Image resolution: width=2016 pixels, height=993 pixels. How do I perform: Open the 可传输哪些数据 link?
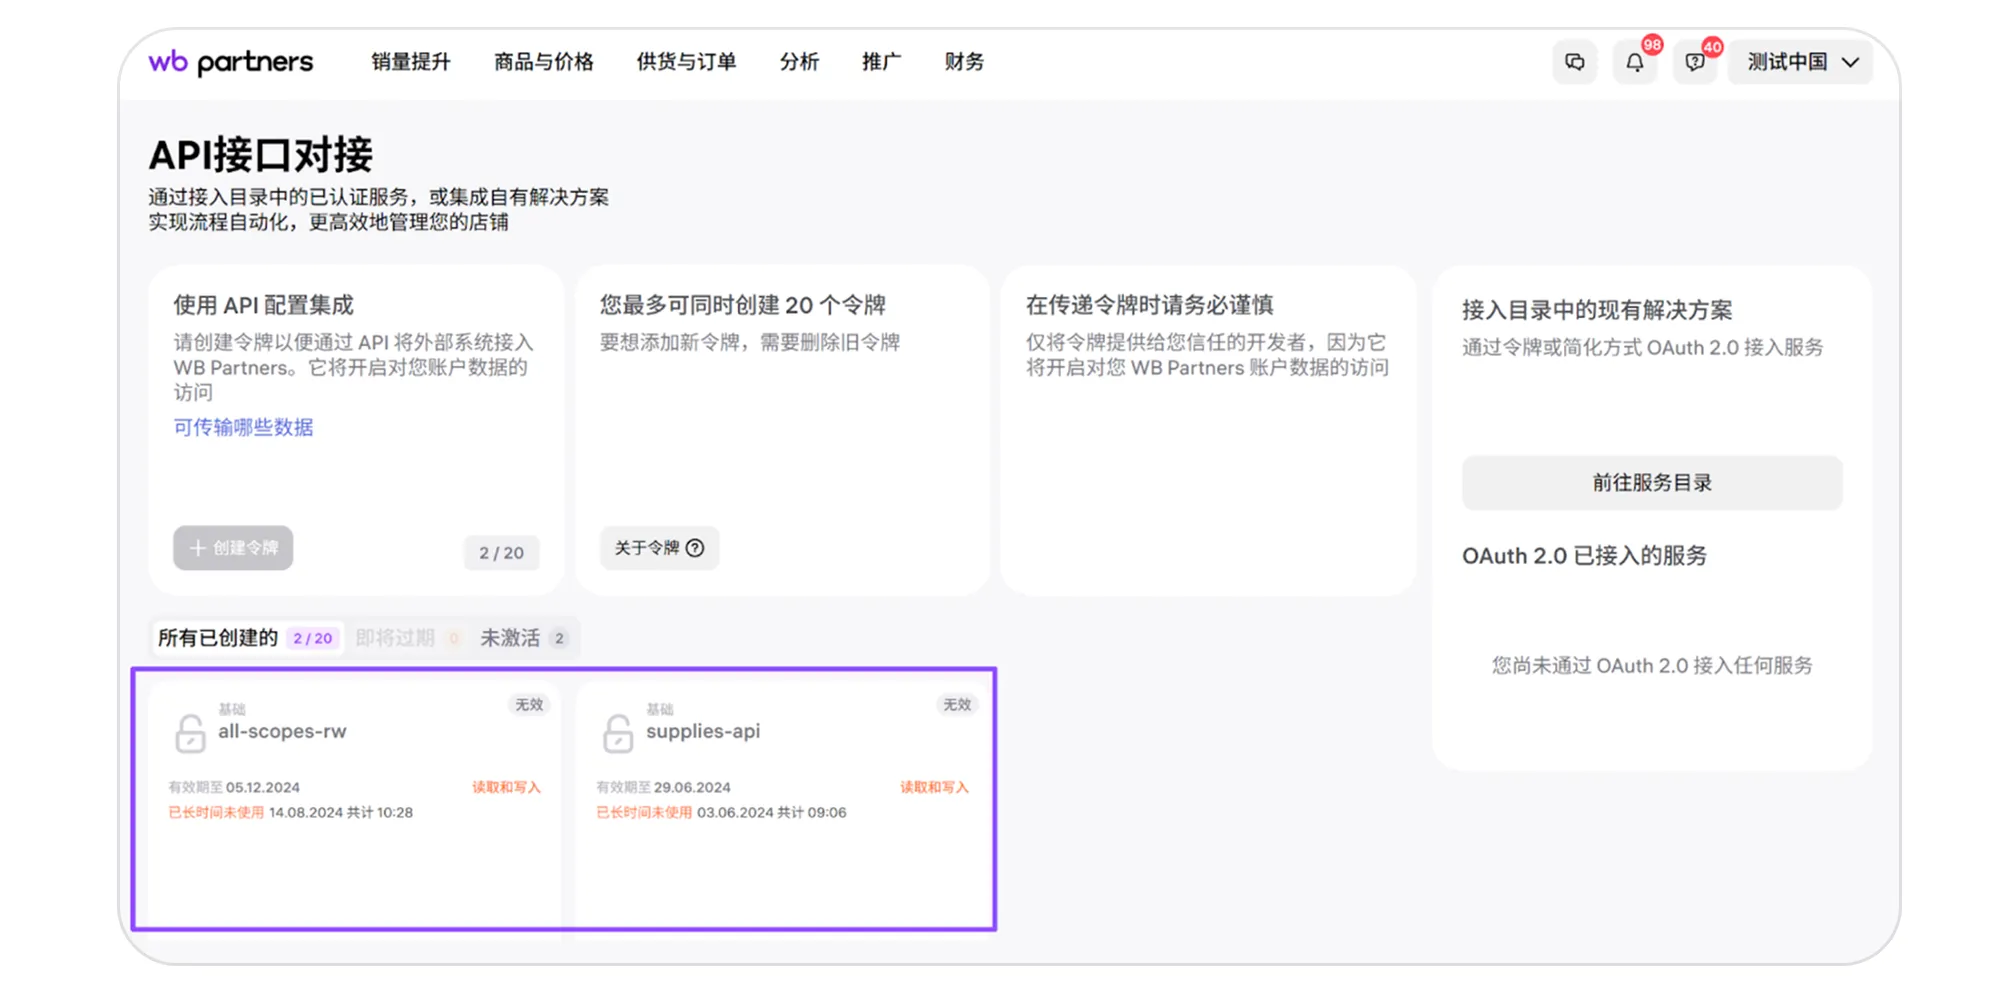tap(241, 427)
